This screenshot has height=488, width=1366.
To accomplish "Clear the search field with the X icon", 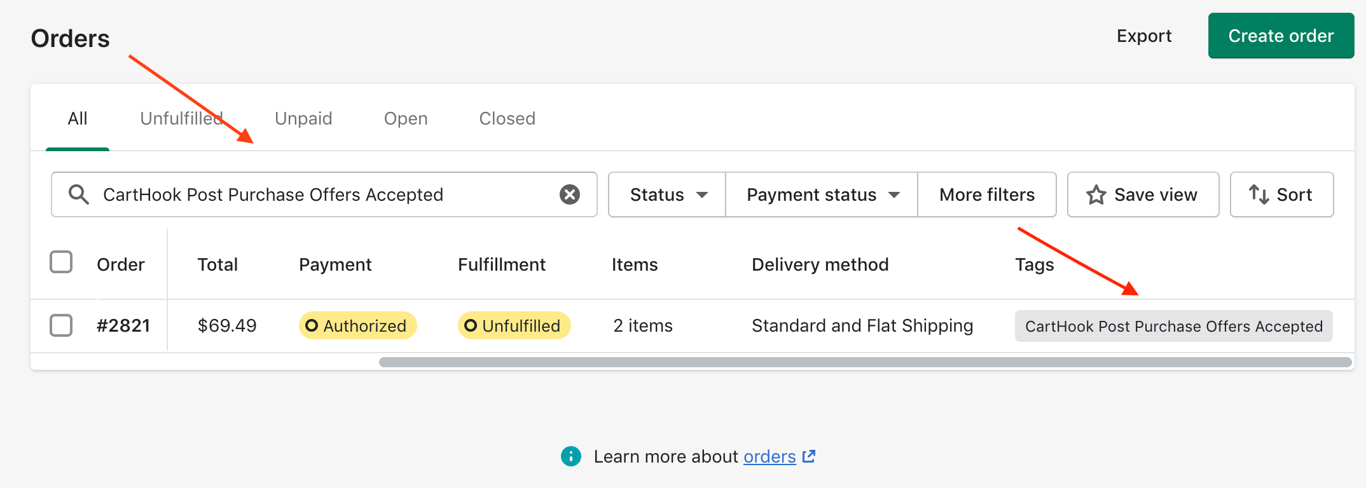I will click(569, 195).
